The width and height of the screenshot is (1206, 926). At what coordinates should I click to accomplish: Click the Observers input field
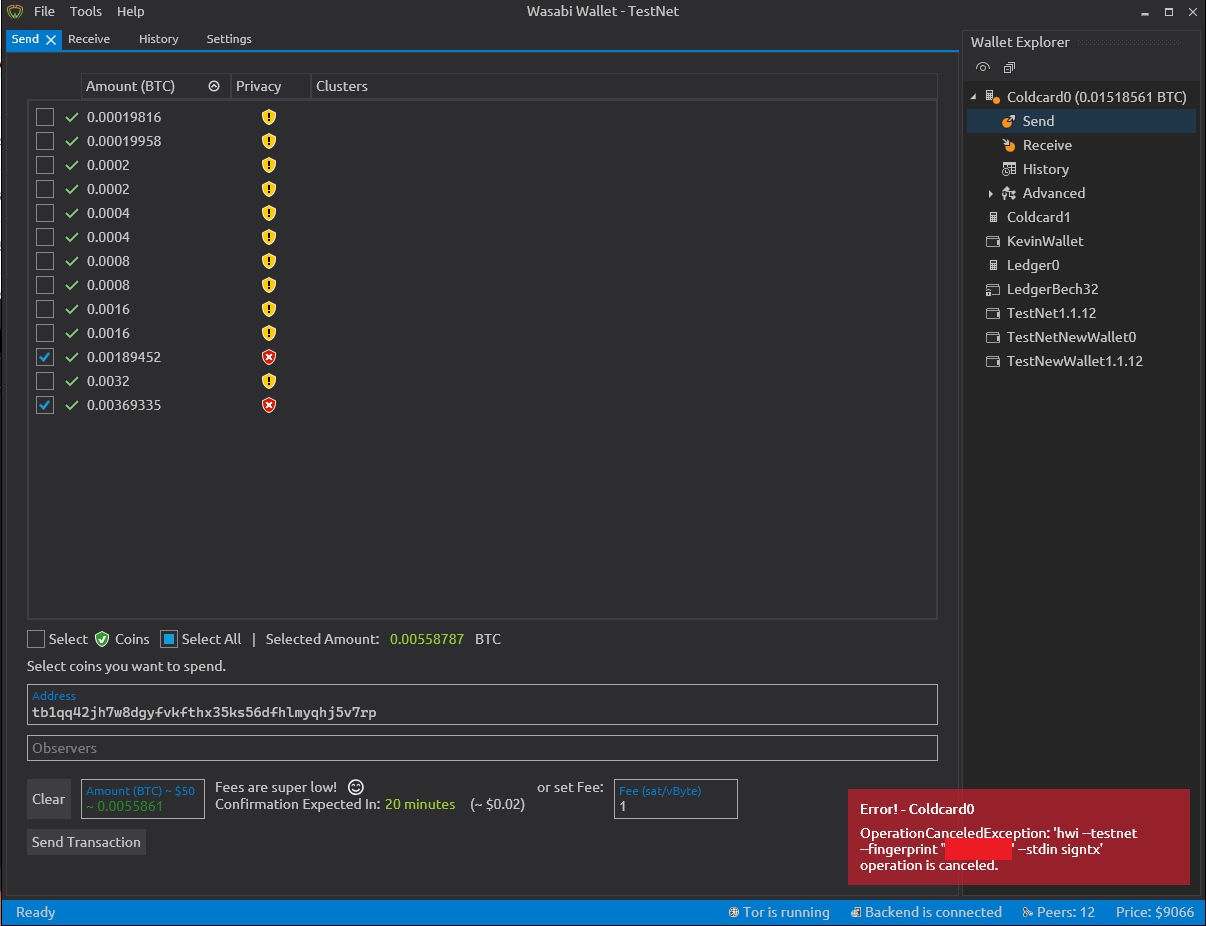click(x=482, y=748)
